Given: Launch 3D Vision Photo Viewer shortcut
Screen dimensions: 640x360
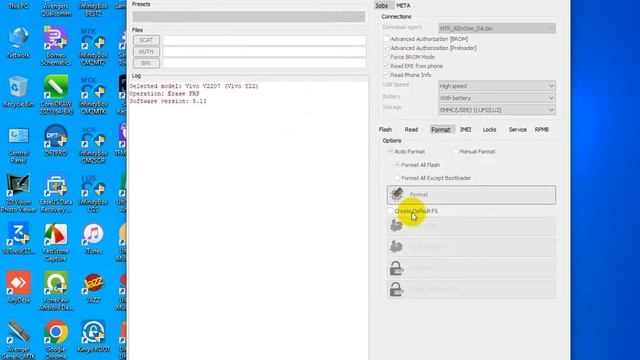Looking at the screenshot, I should pos(18,193).
